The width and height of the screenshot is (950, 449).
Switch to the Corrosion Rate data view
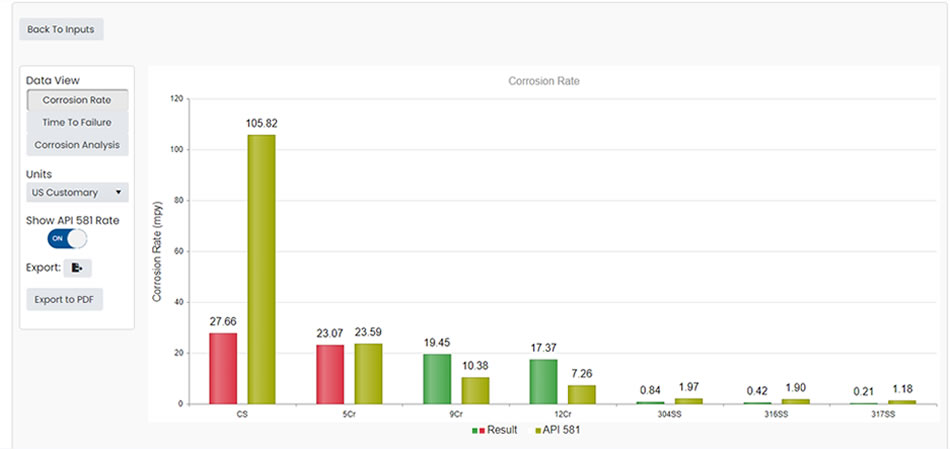[77, 100]
